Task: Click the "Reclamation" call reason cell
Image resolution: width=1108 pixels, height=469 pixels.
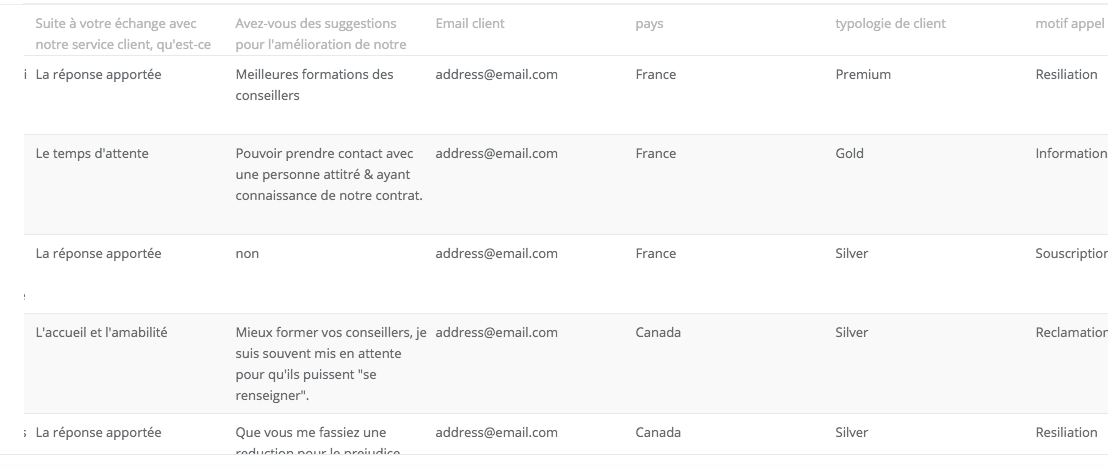Action: pos(1070,333)
